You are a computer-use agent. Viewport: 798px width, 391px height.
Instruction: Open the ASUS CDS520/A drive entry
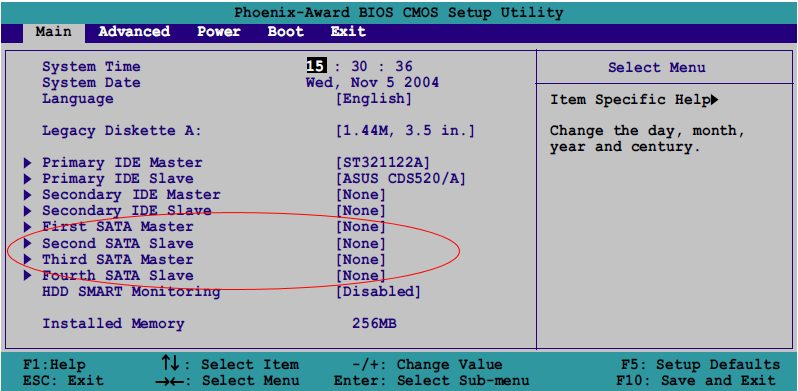(x=401, y=179)
